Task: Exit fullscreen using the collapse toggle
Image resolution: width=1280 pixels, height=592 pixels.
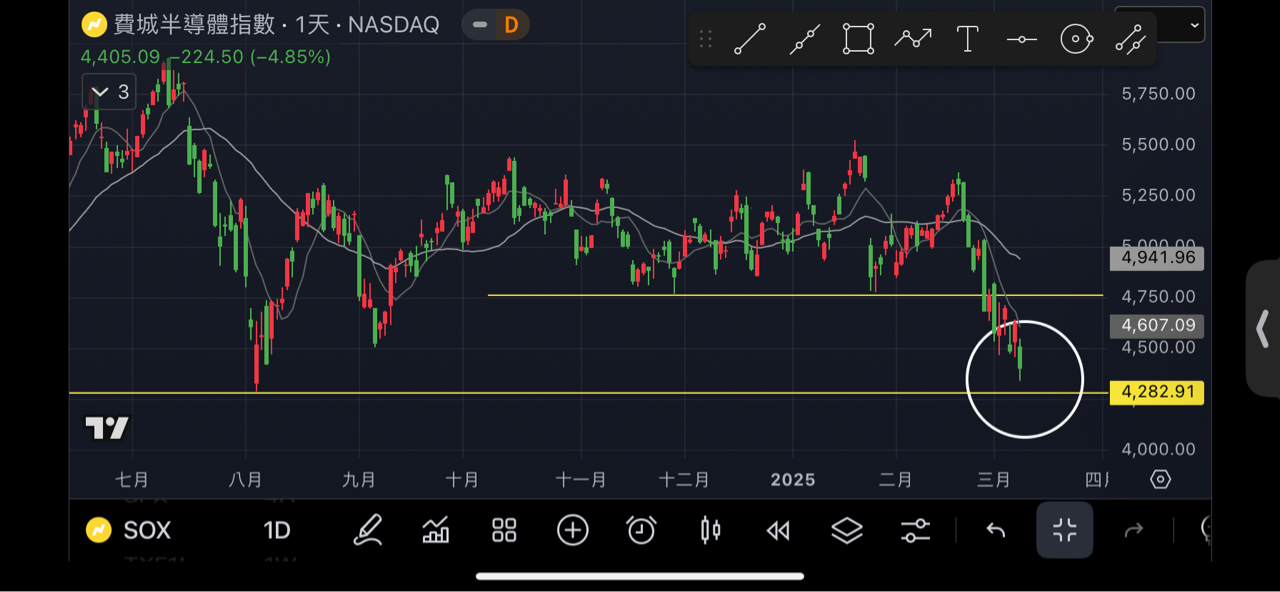Action: point(1064,530)
